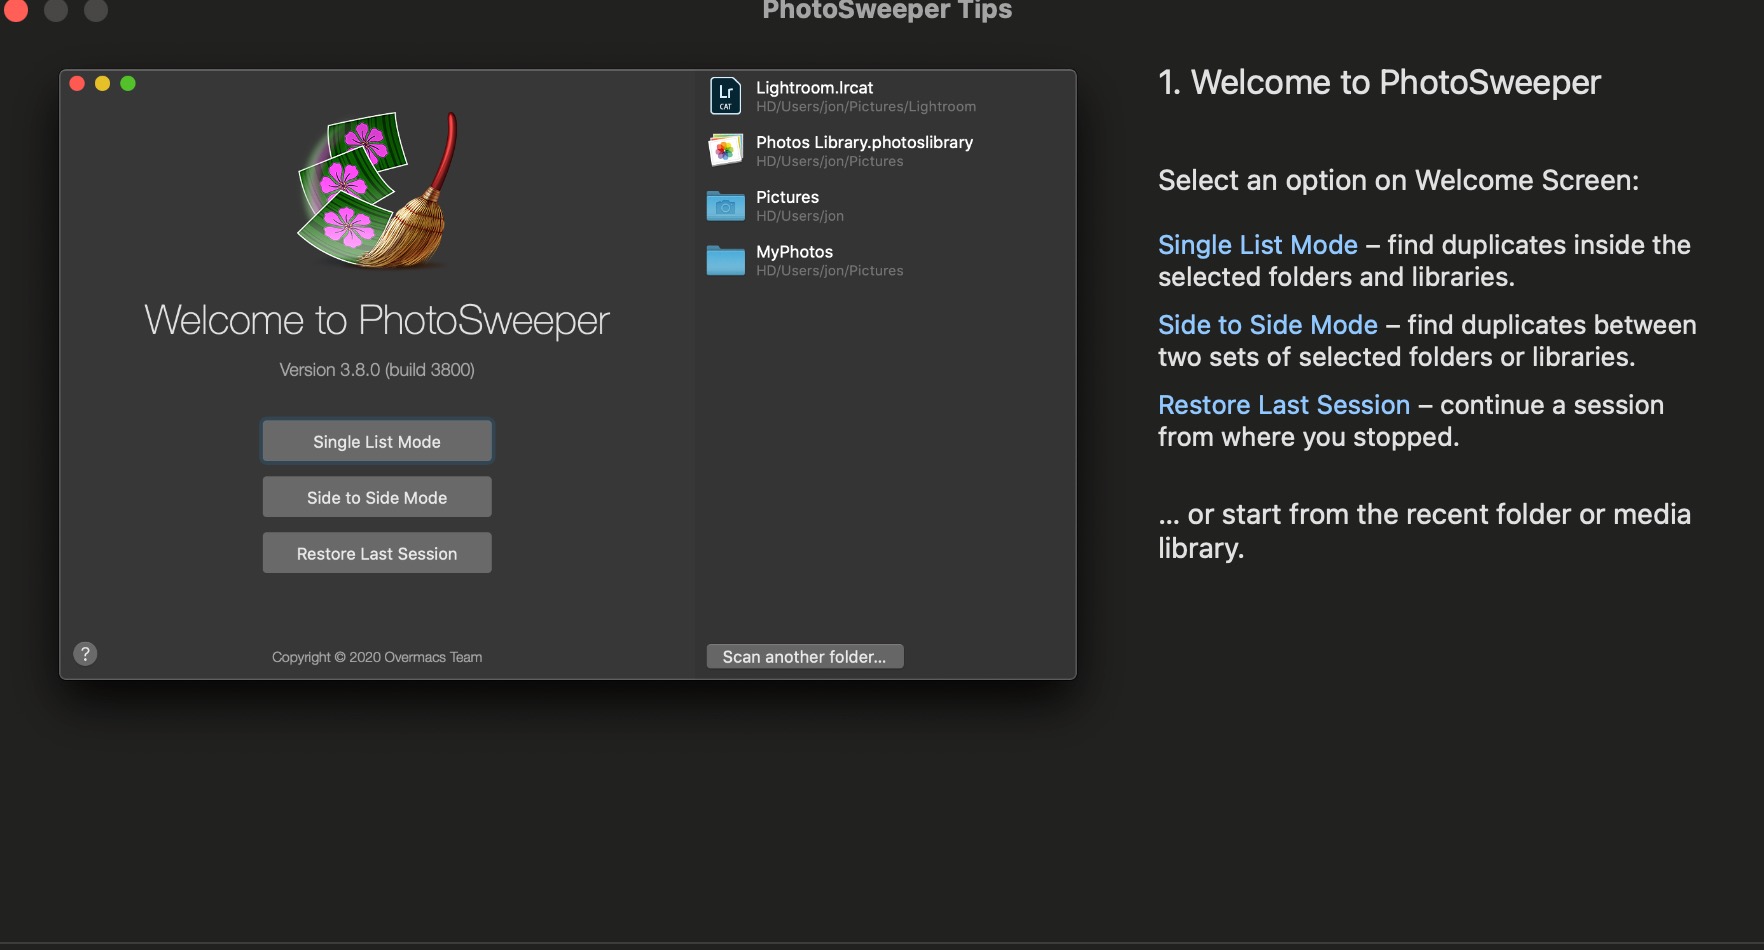
Task: Close the Tips window with red button
Action: point(16,10)
